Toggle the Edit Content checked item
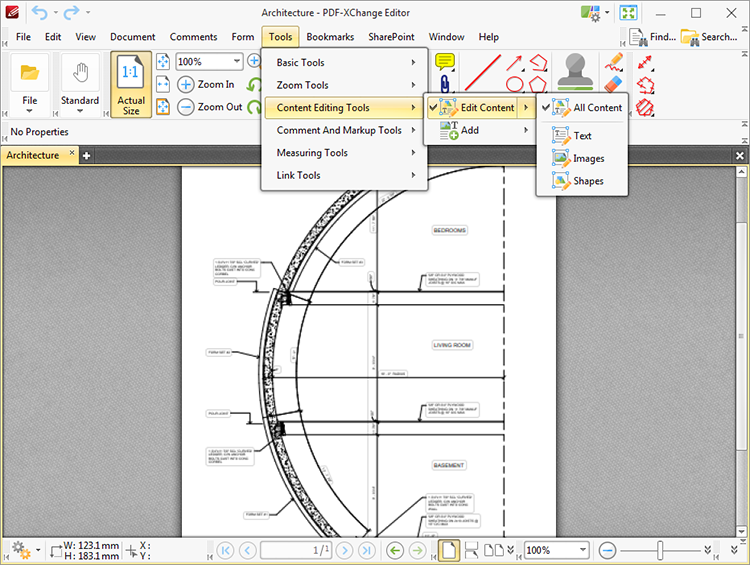750x565 pixels. [487, 108]
